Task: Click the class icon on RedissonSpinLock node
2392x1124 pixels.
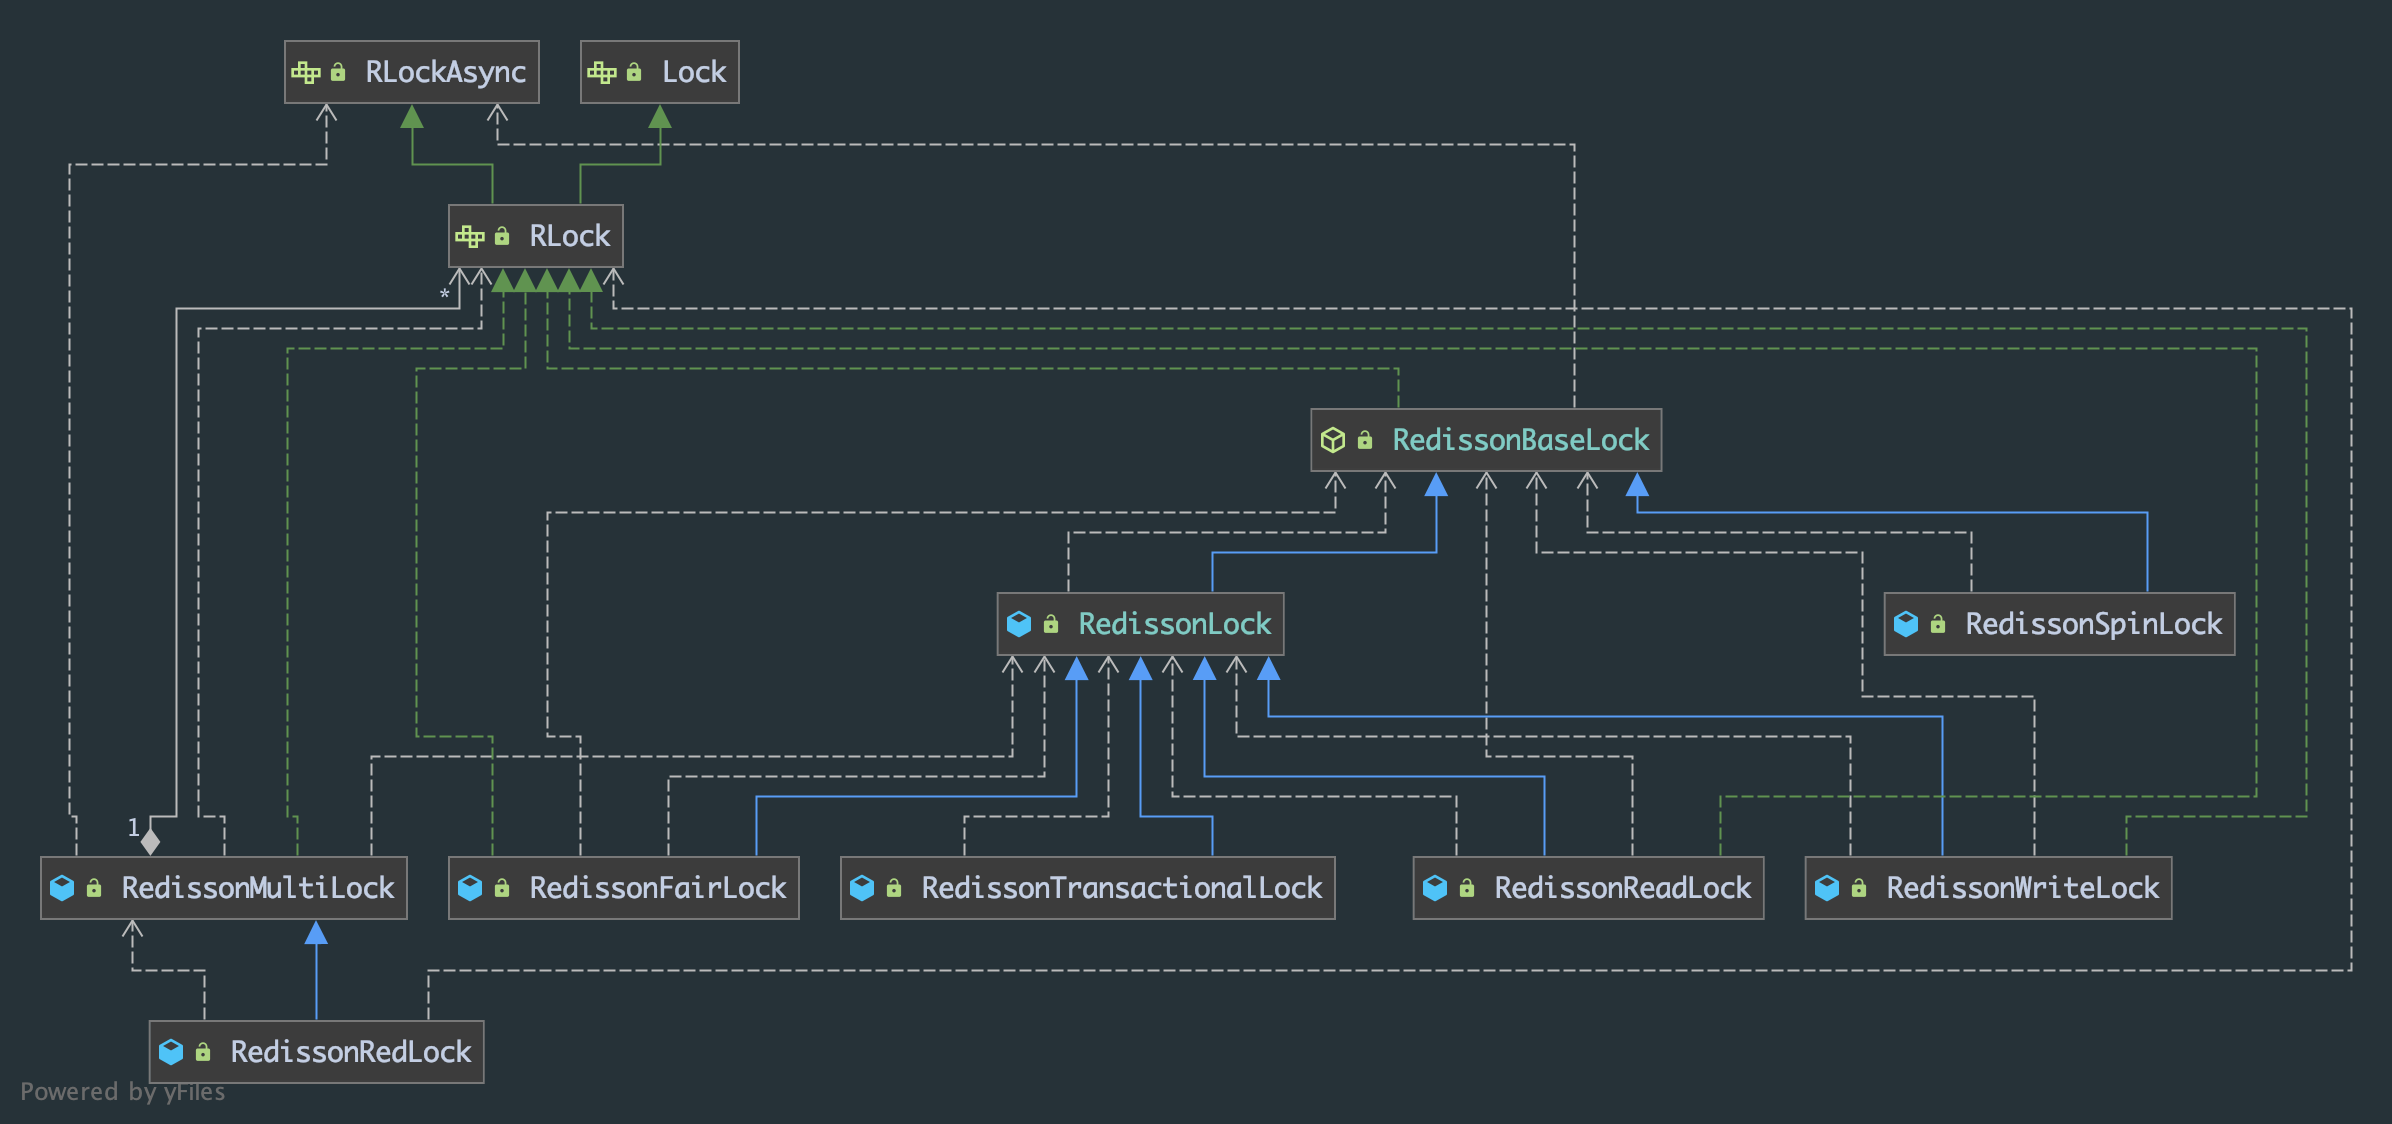Action: [1906, 624]
